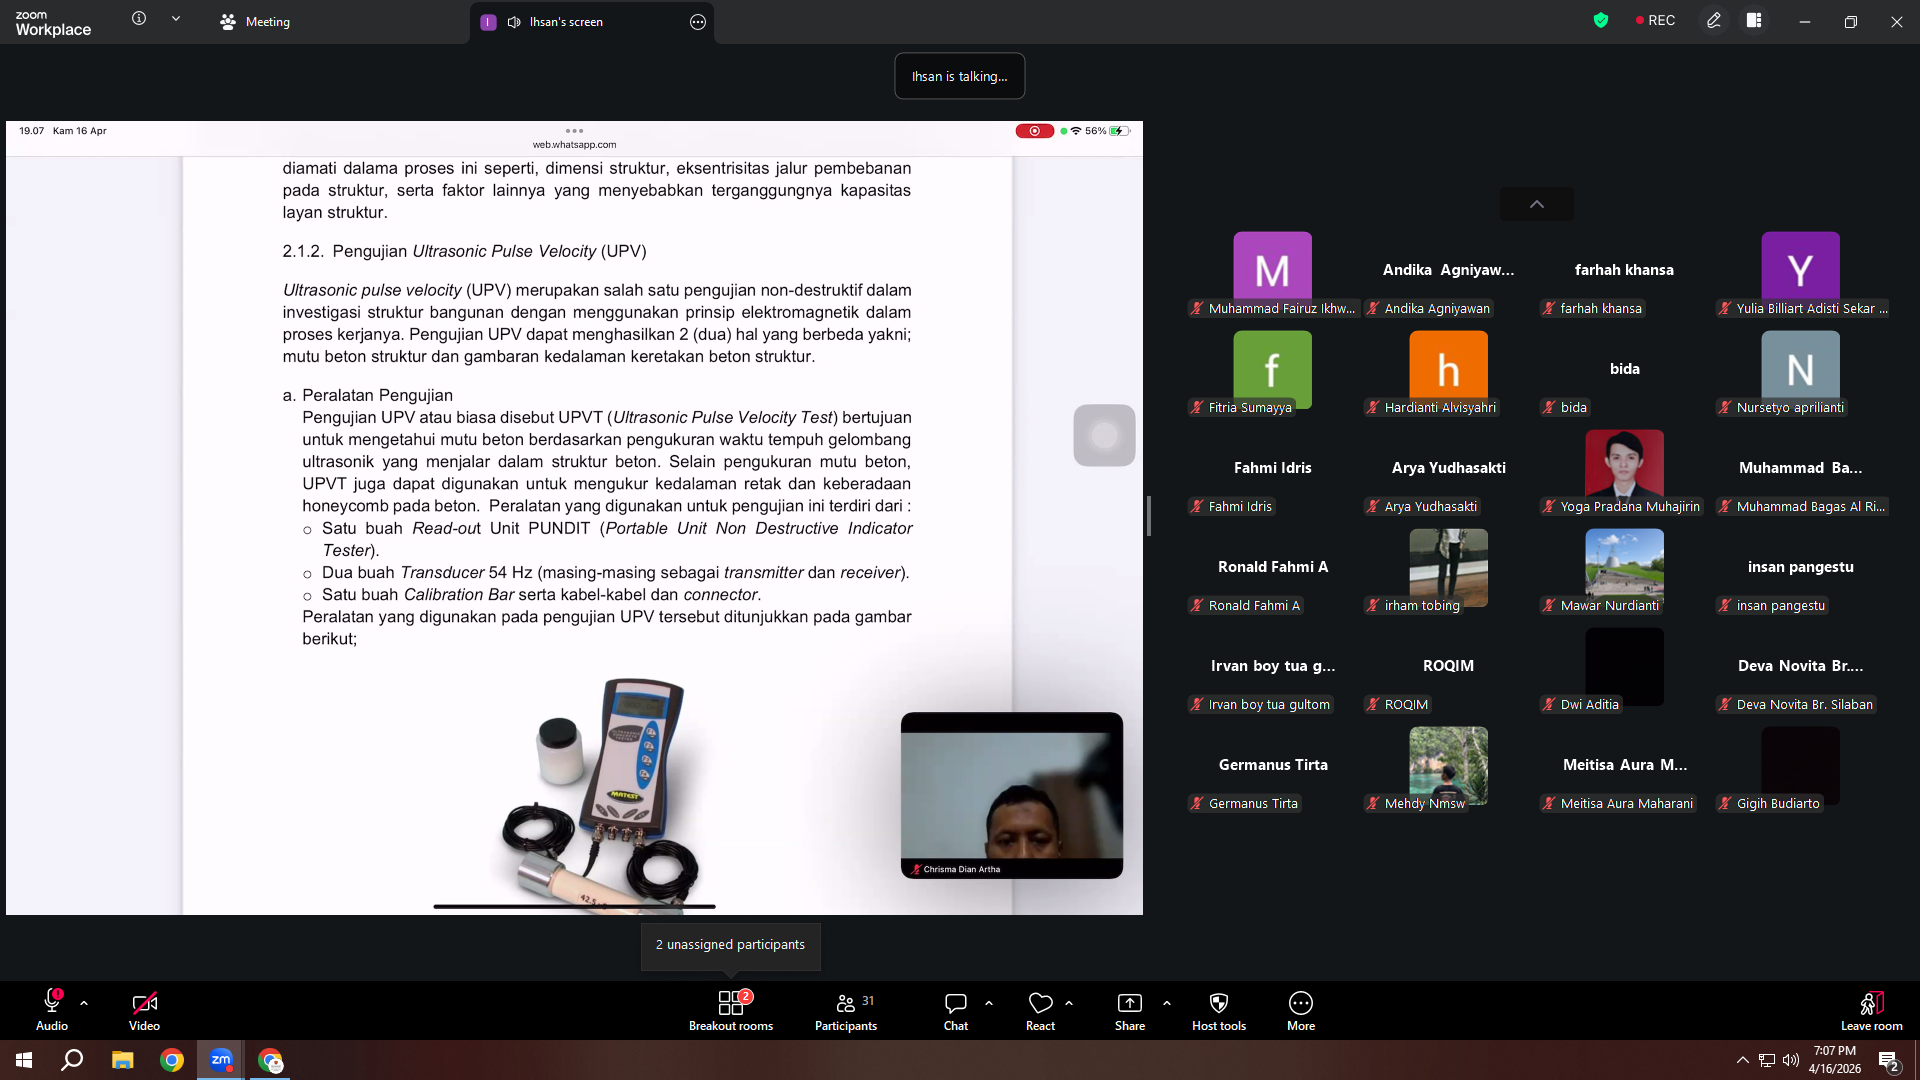
Task: Select insan pangestu participant tile
Action: [x=1800, y=571]
